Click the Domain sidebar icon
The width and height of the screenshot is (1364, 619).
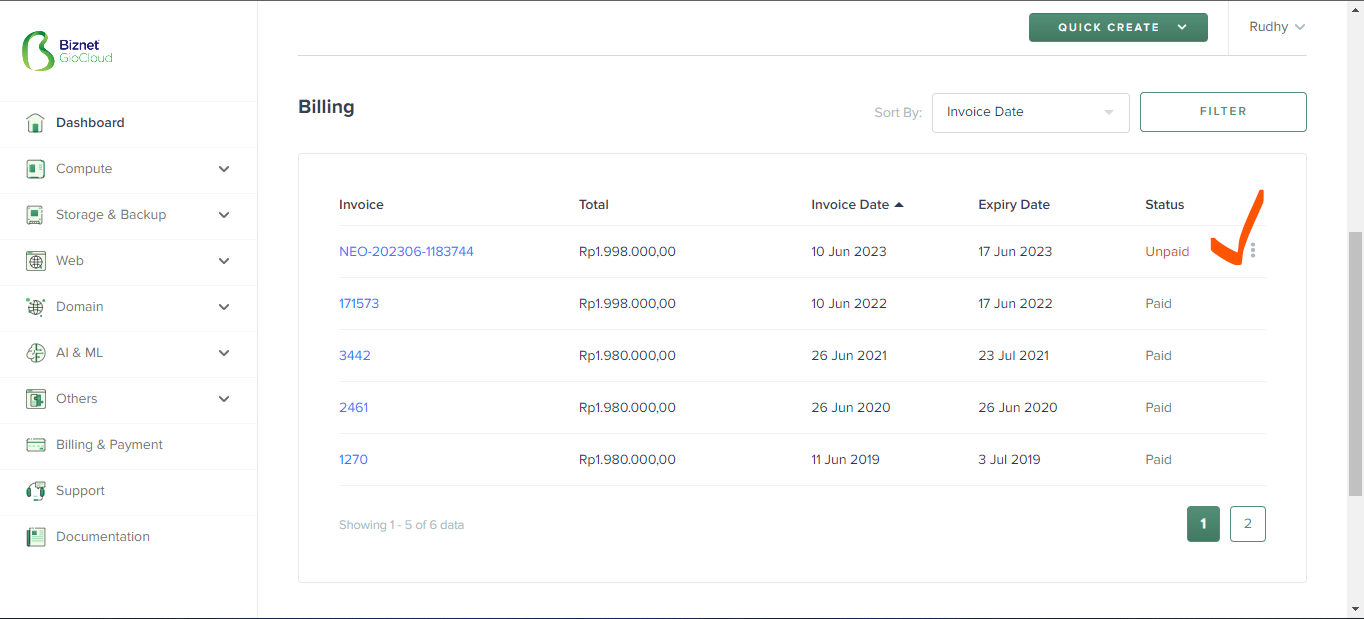35,307
